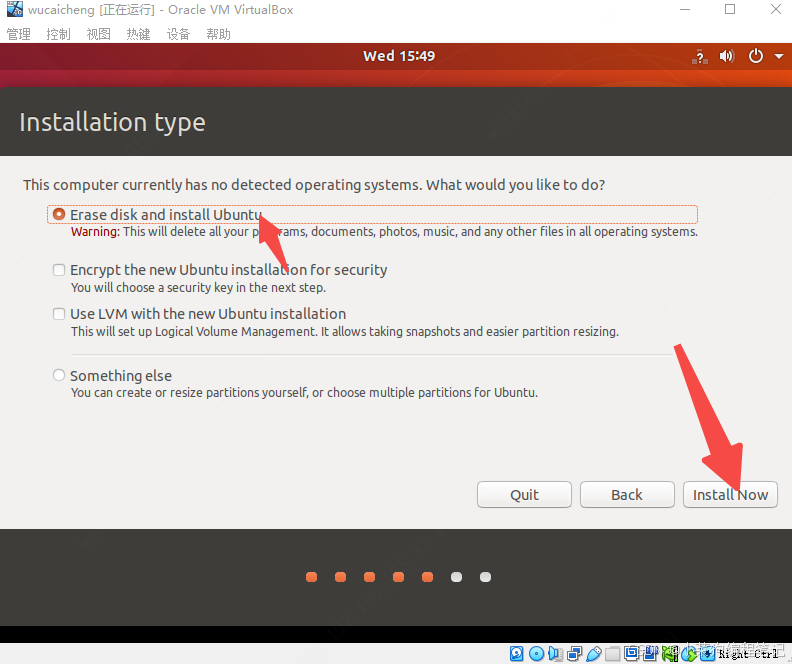Close the VirtualBox window
Screen dimensions: 792x664
pos(776,9)
